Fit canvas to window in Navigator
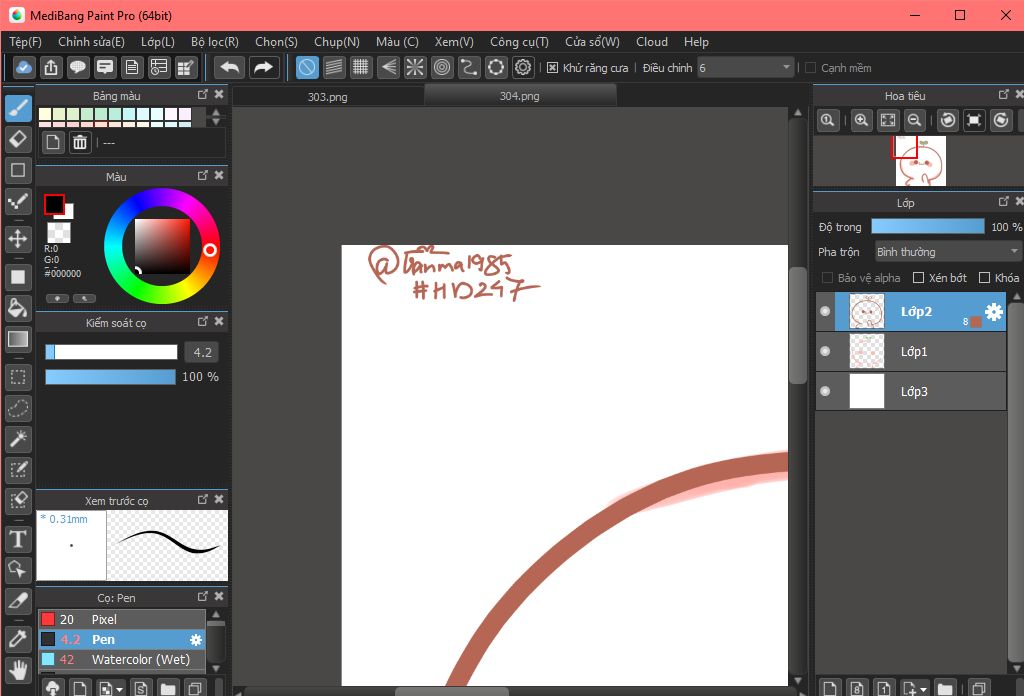 (888, 120)
